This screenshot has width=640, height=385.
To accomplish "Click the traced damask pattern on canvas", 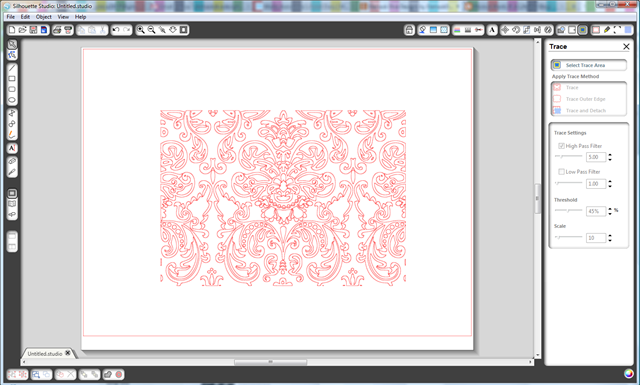I will [283, 198].
